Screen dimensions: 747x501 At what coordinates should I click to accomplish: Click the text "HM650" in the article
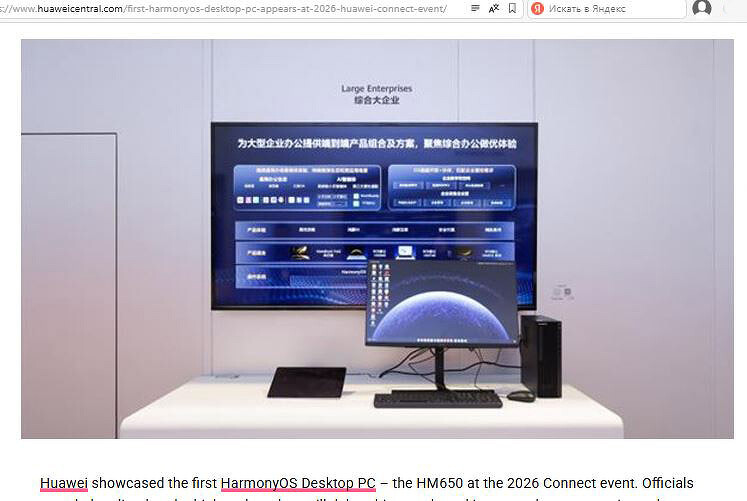pos(439,483)
